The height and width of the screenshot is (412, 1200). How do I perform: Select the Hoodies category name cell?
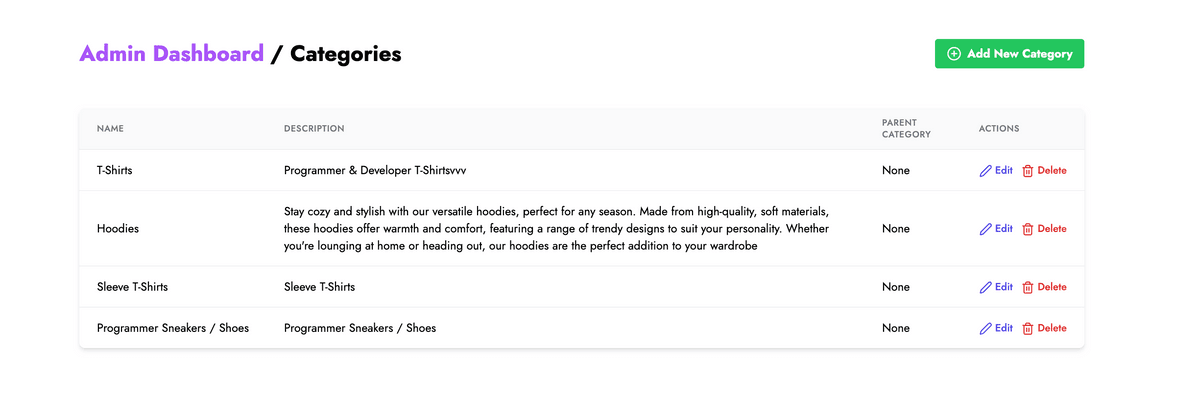(x=118, y=229)
